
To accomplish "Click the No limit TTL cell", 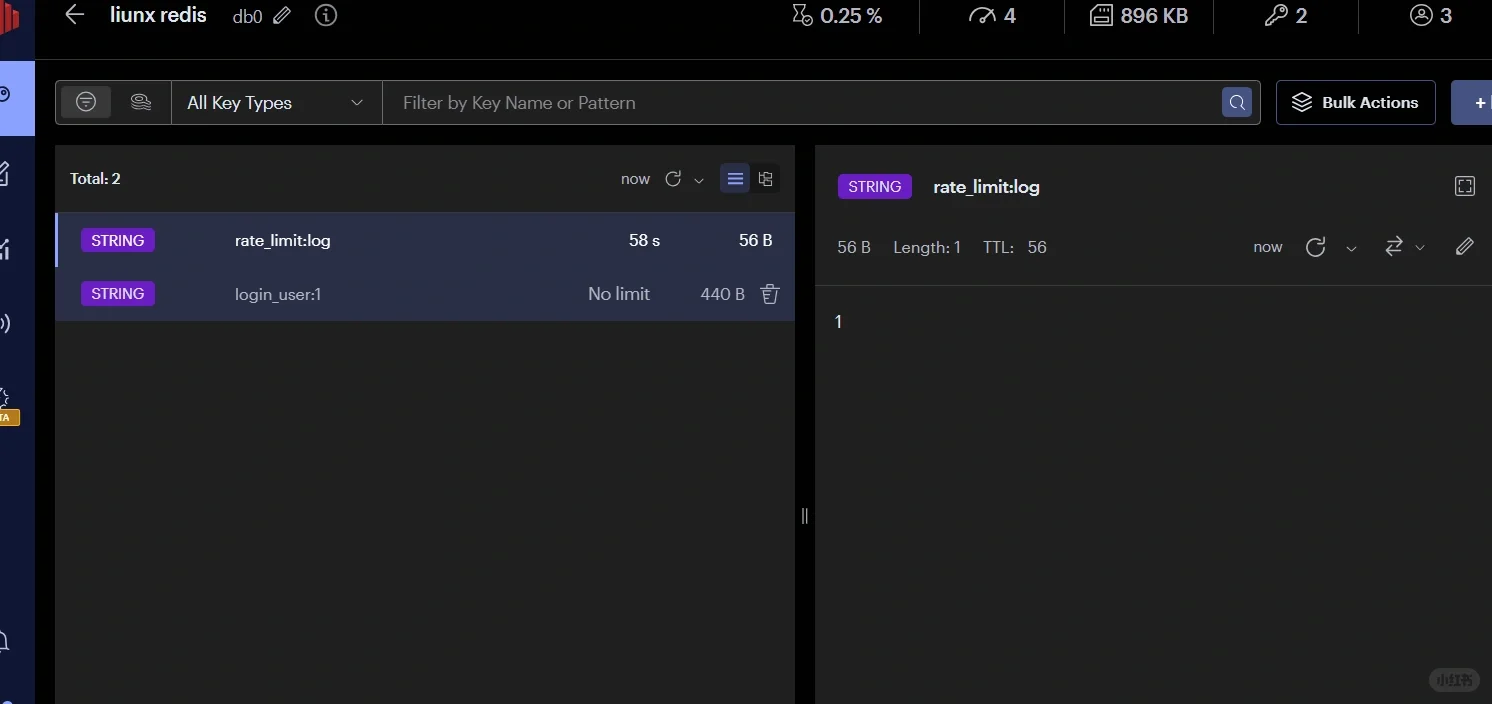I will point(619,294).
